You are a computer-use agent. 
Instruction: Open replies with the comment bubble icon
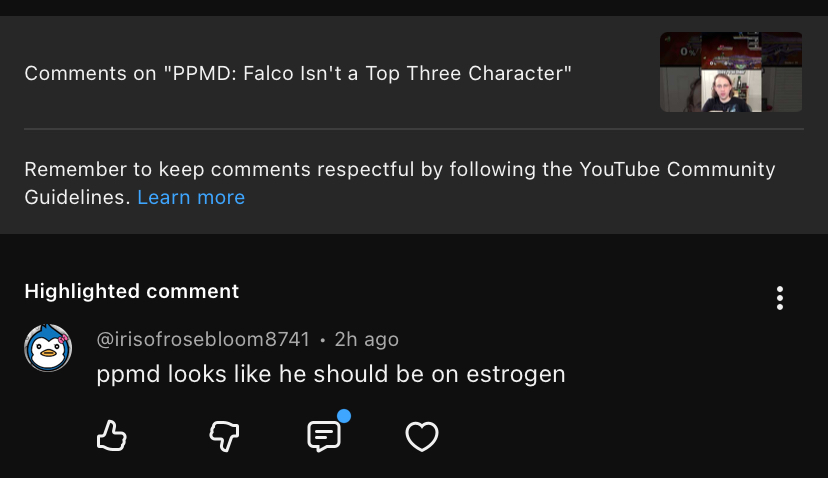[x=323, y=436]
